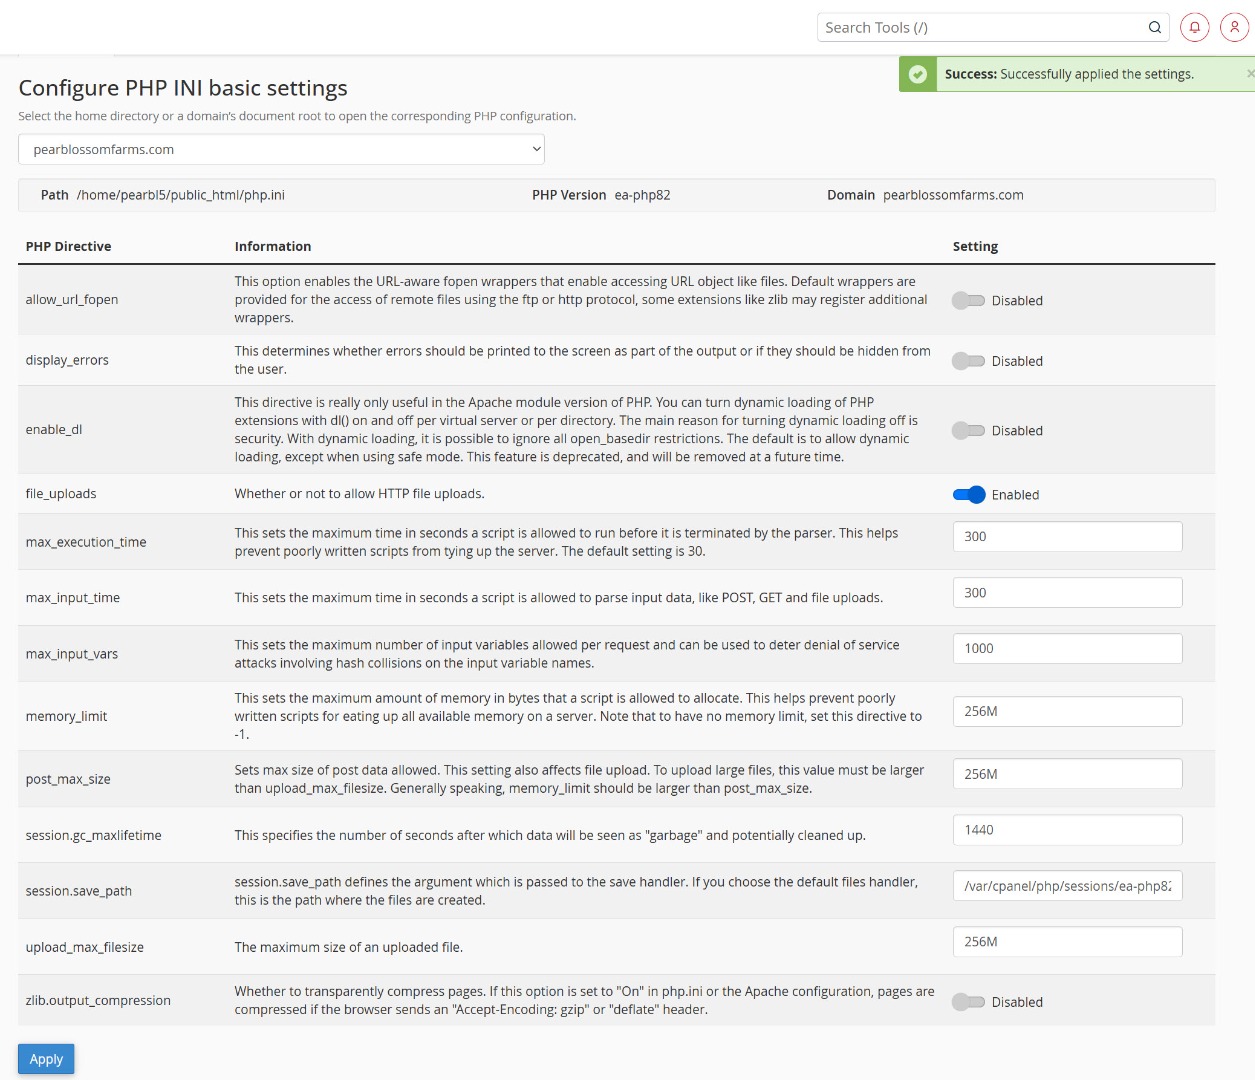The height and width of the screenshot is (1080, 1255).
Task: Click the Enabled label for file_uploads
Action: 1015,495
